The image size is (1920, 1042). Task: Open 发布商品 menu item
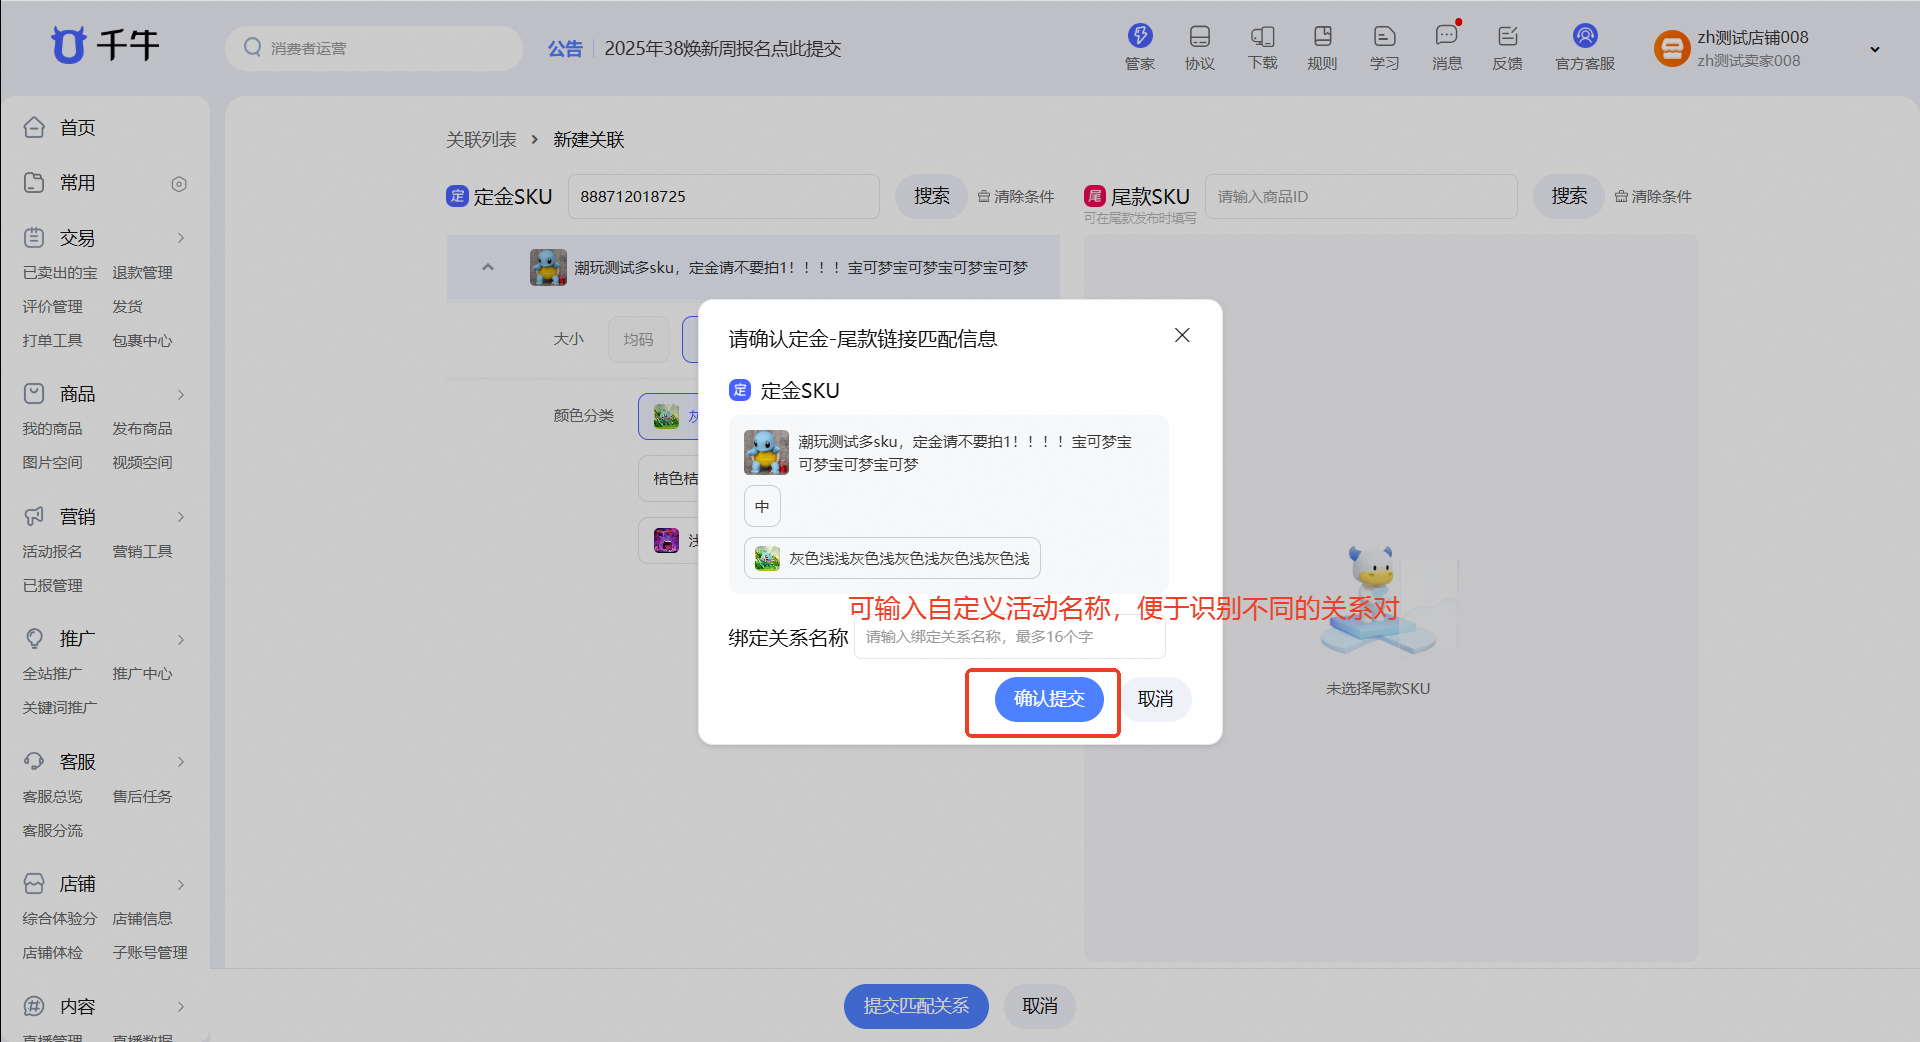point(142,428)
